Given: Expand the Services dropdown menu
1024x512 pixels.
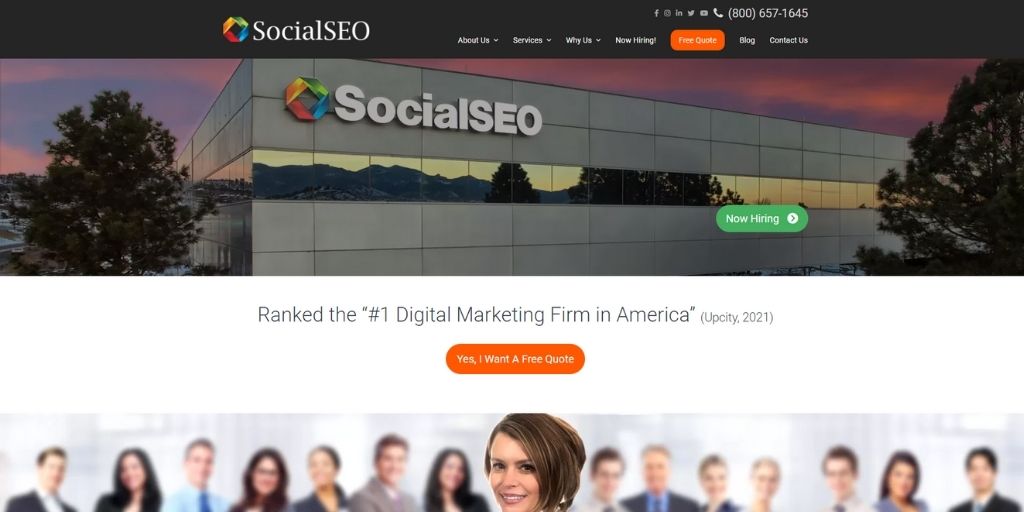Looking at the screenshot, I should (x=532, y=40).
